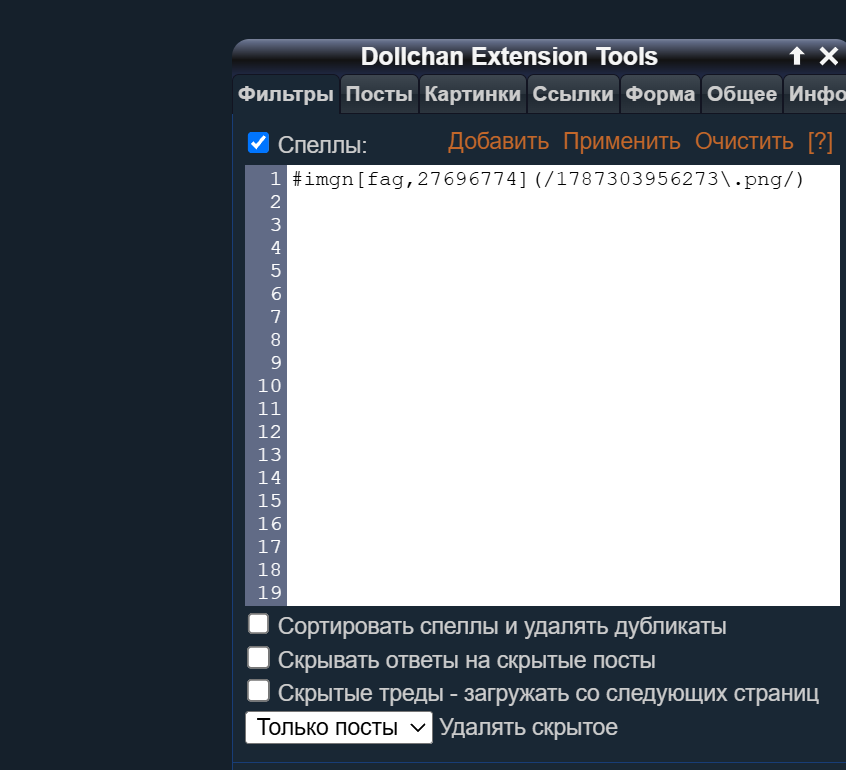The width and height of the screenshot is (846, 770).
Task: Enable Скрывать ответы на скрытые посты
Action: pos(258,658)
